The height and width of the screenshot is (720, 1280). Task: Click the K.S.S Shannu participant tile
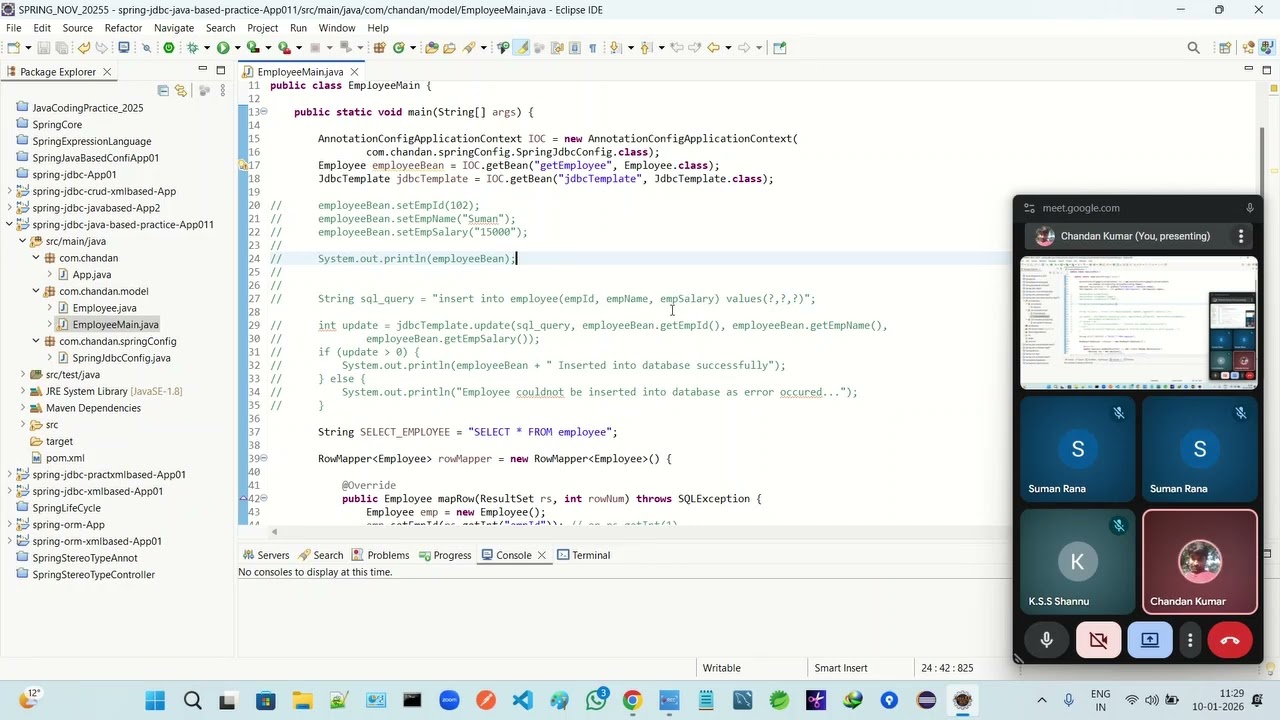coord(1077,562)
